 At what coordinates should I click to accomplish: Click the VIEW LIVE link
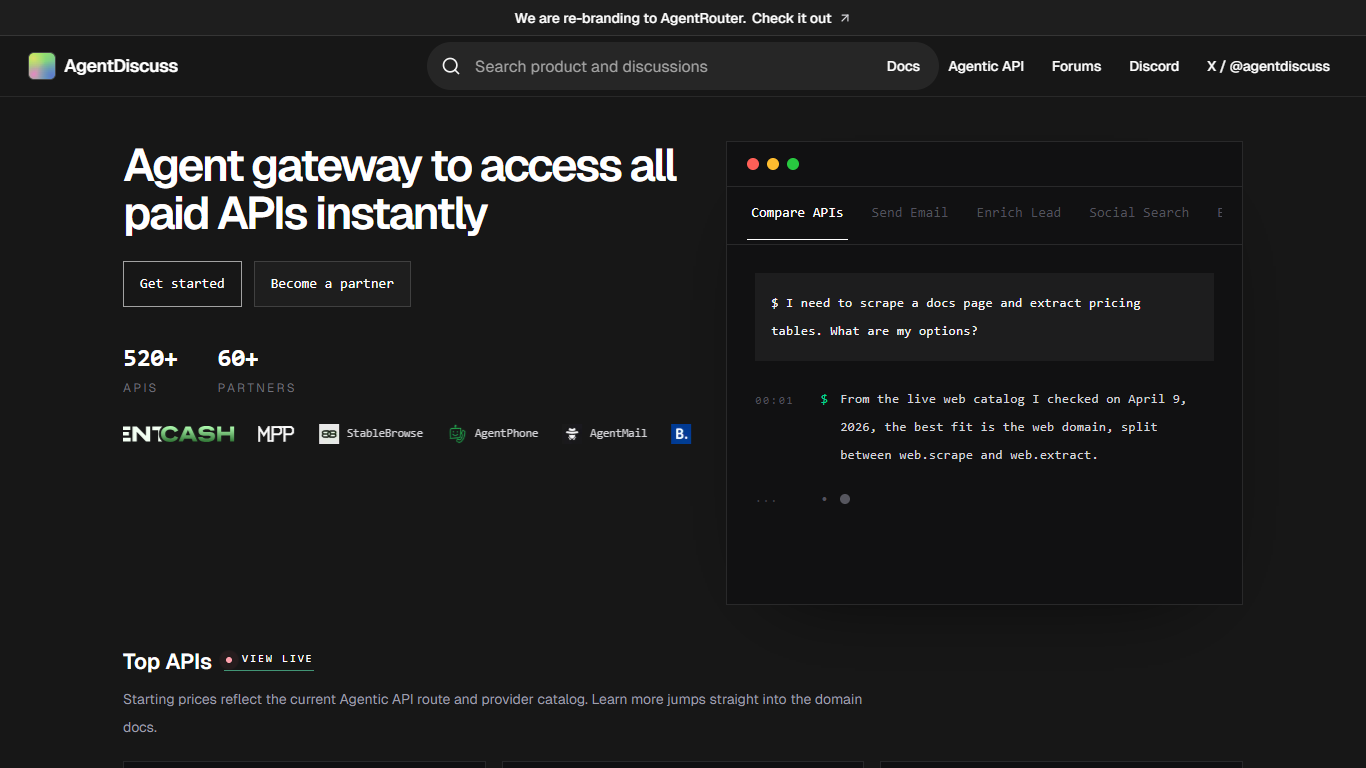269,659
